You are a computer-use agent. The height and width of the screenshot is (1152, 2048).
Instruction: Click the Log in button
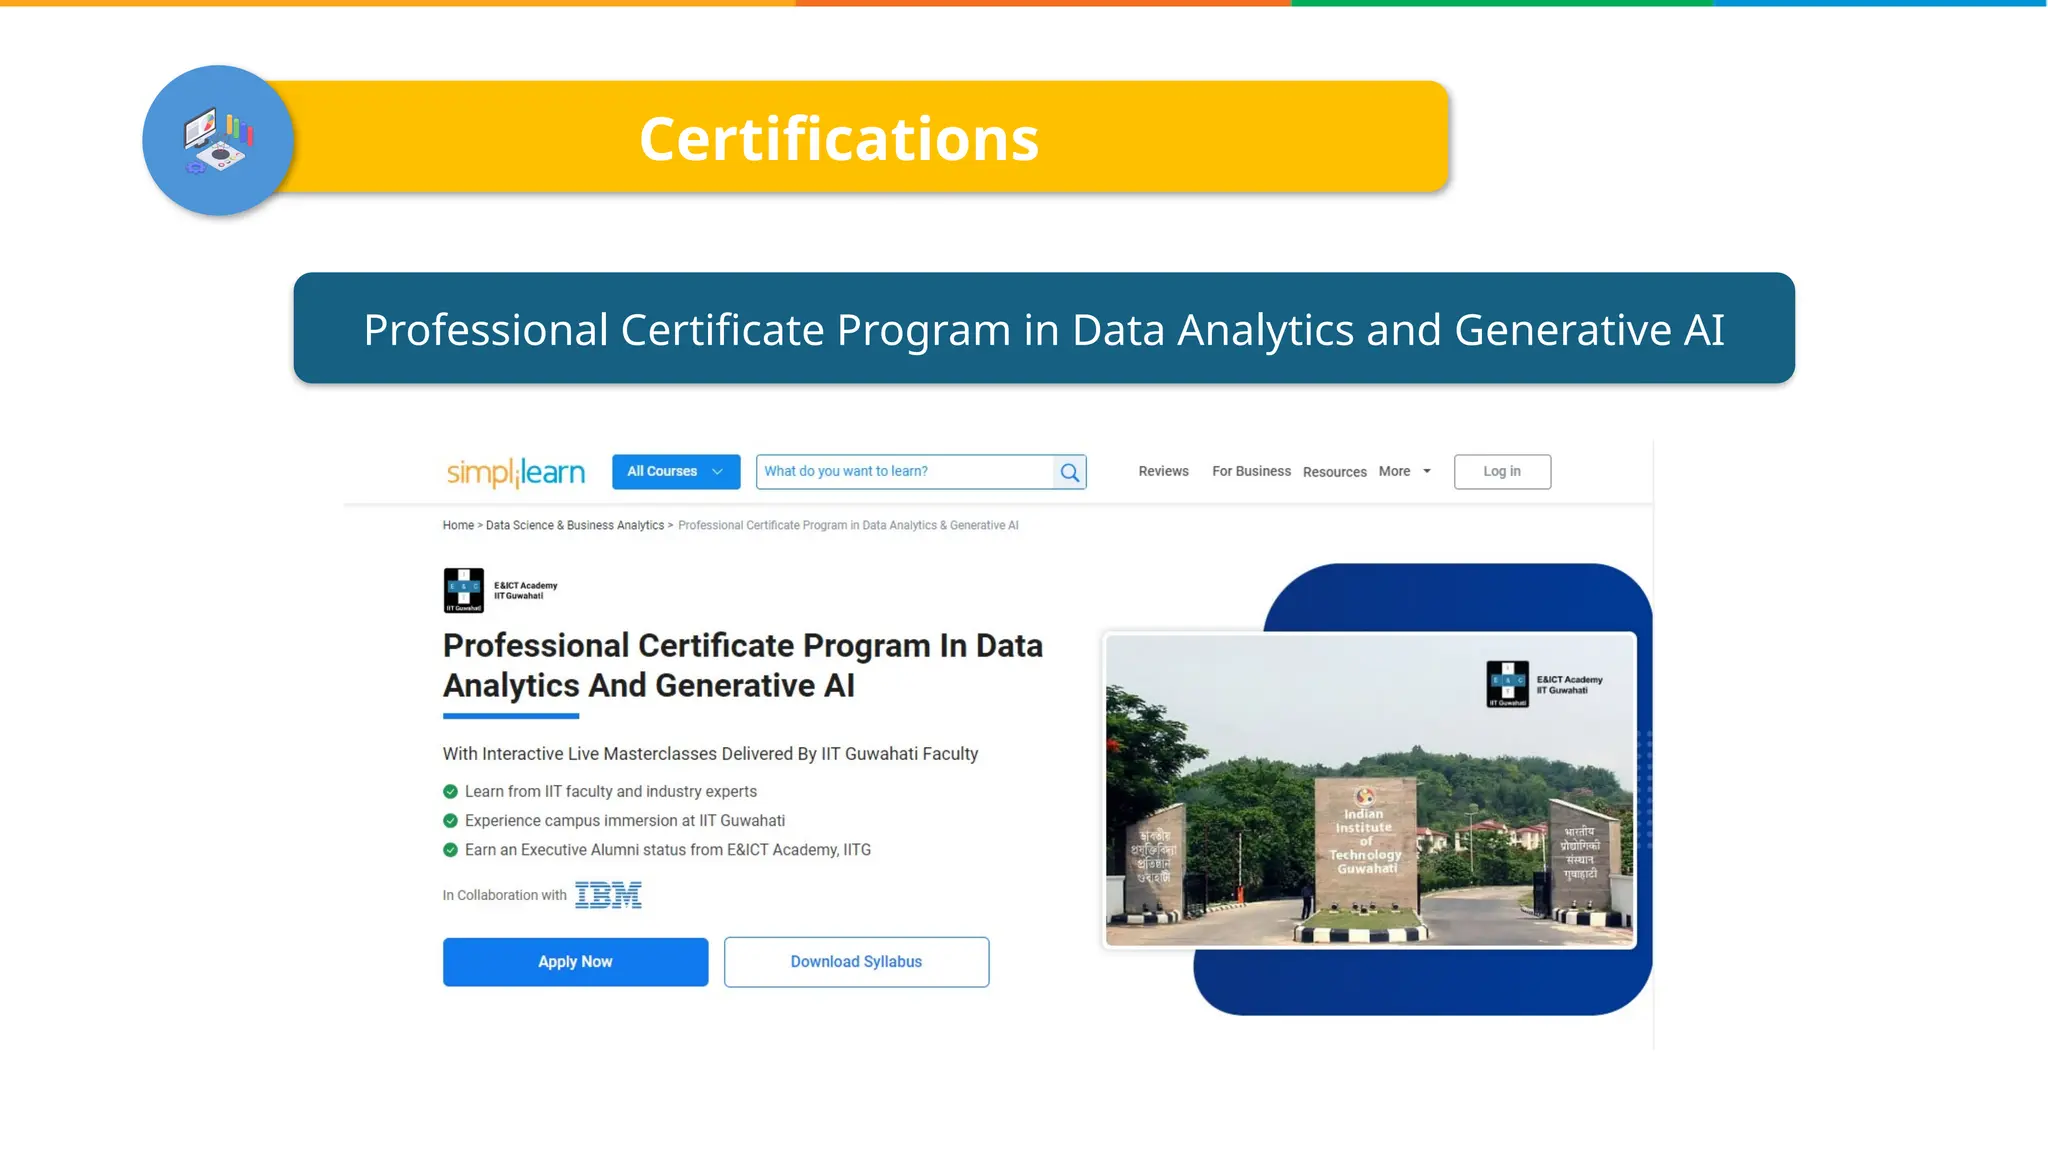click(x=1502, y=471)
